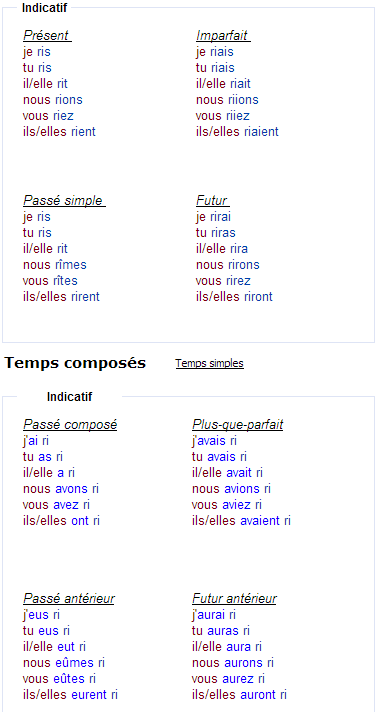
Task: Click the first Indicatif group label
Action: click(45, 8)
